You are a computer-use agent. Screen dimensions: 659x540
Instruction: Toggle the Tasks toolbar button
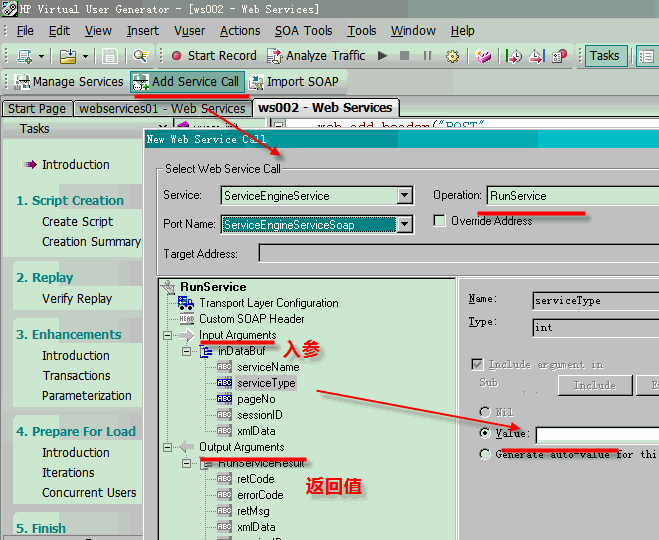(x=604, y=56)
